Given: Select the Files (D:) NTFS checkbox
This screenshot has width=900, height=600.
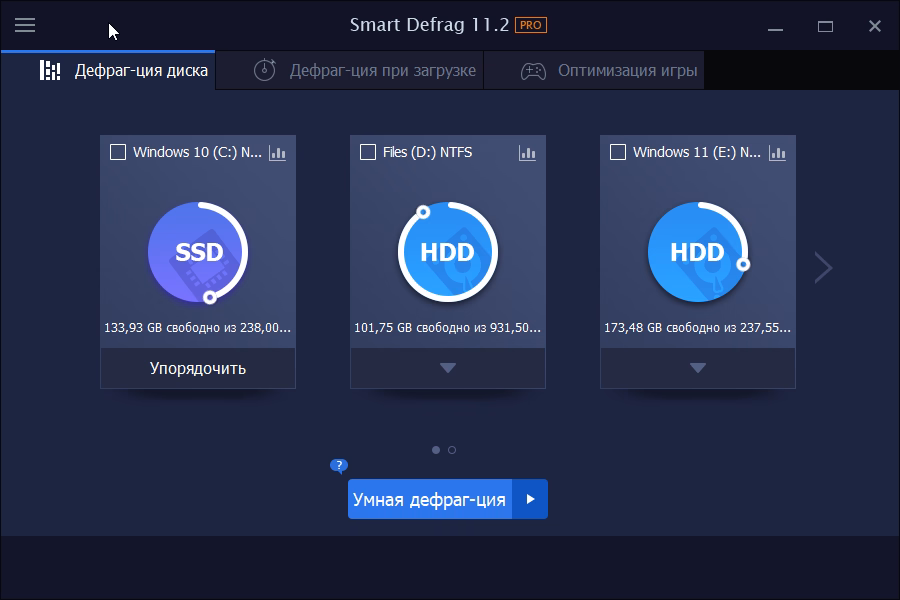Looking at the screenshot, I should [x=368, y=152].
